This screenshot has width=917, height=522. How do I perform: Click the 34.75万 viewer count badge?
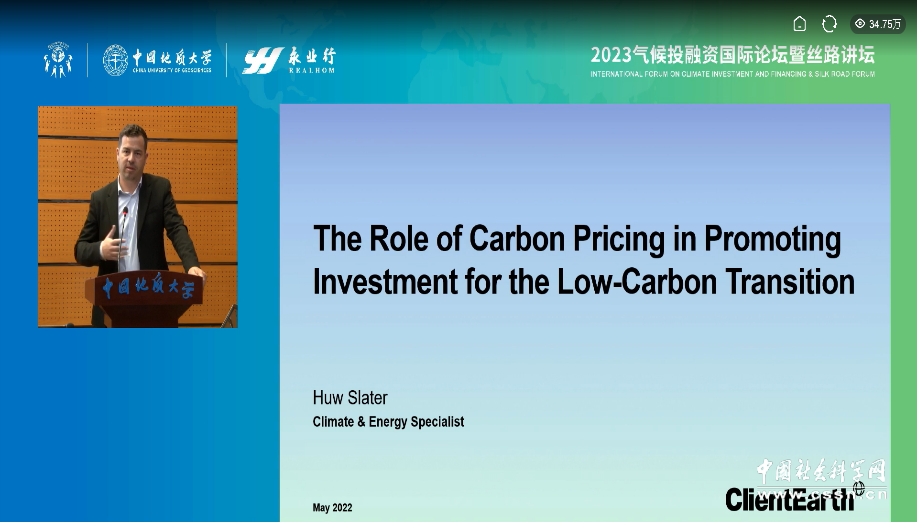point(877,24)
